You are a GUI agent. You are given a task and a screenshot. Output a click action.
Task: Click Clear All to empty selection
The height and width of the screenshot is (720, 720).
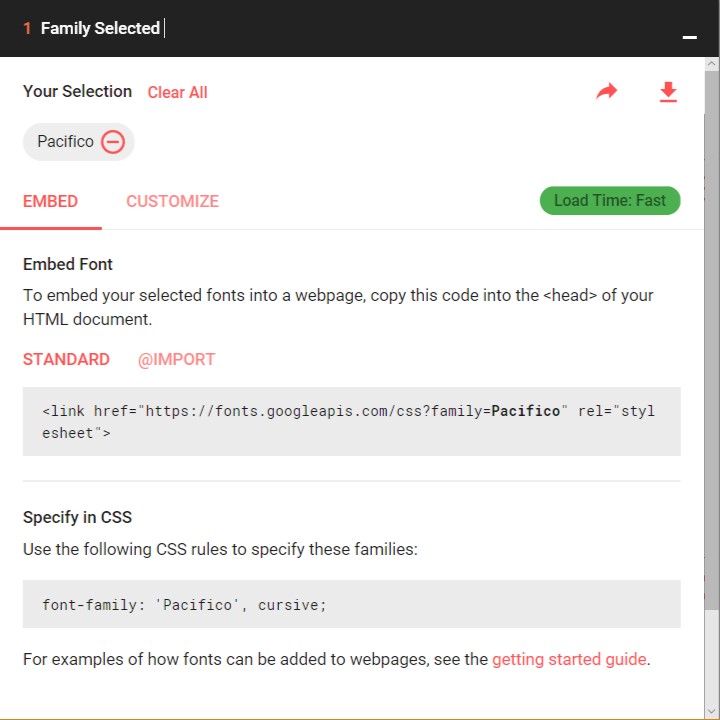point(177,92)
